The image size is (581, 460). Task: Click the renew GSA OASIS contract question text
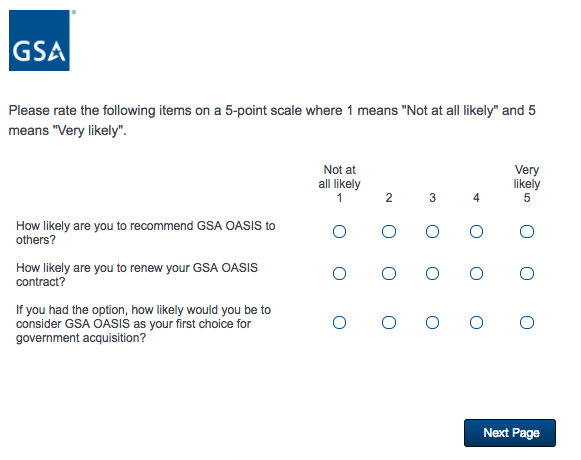coord(137,275)
